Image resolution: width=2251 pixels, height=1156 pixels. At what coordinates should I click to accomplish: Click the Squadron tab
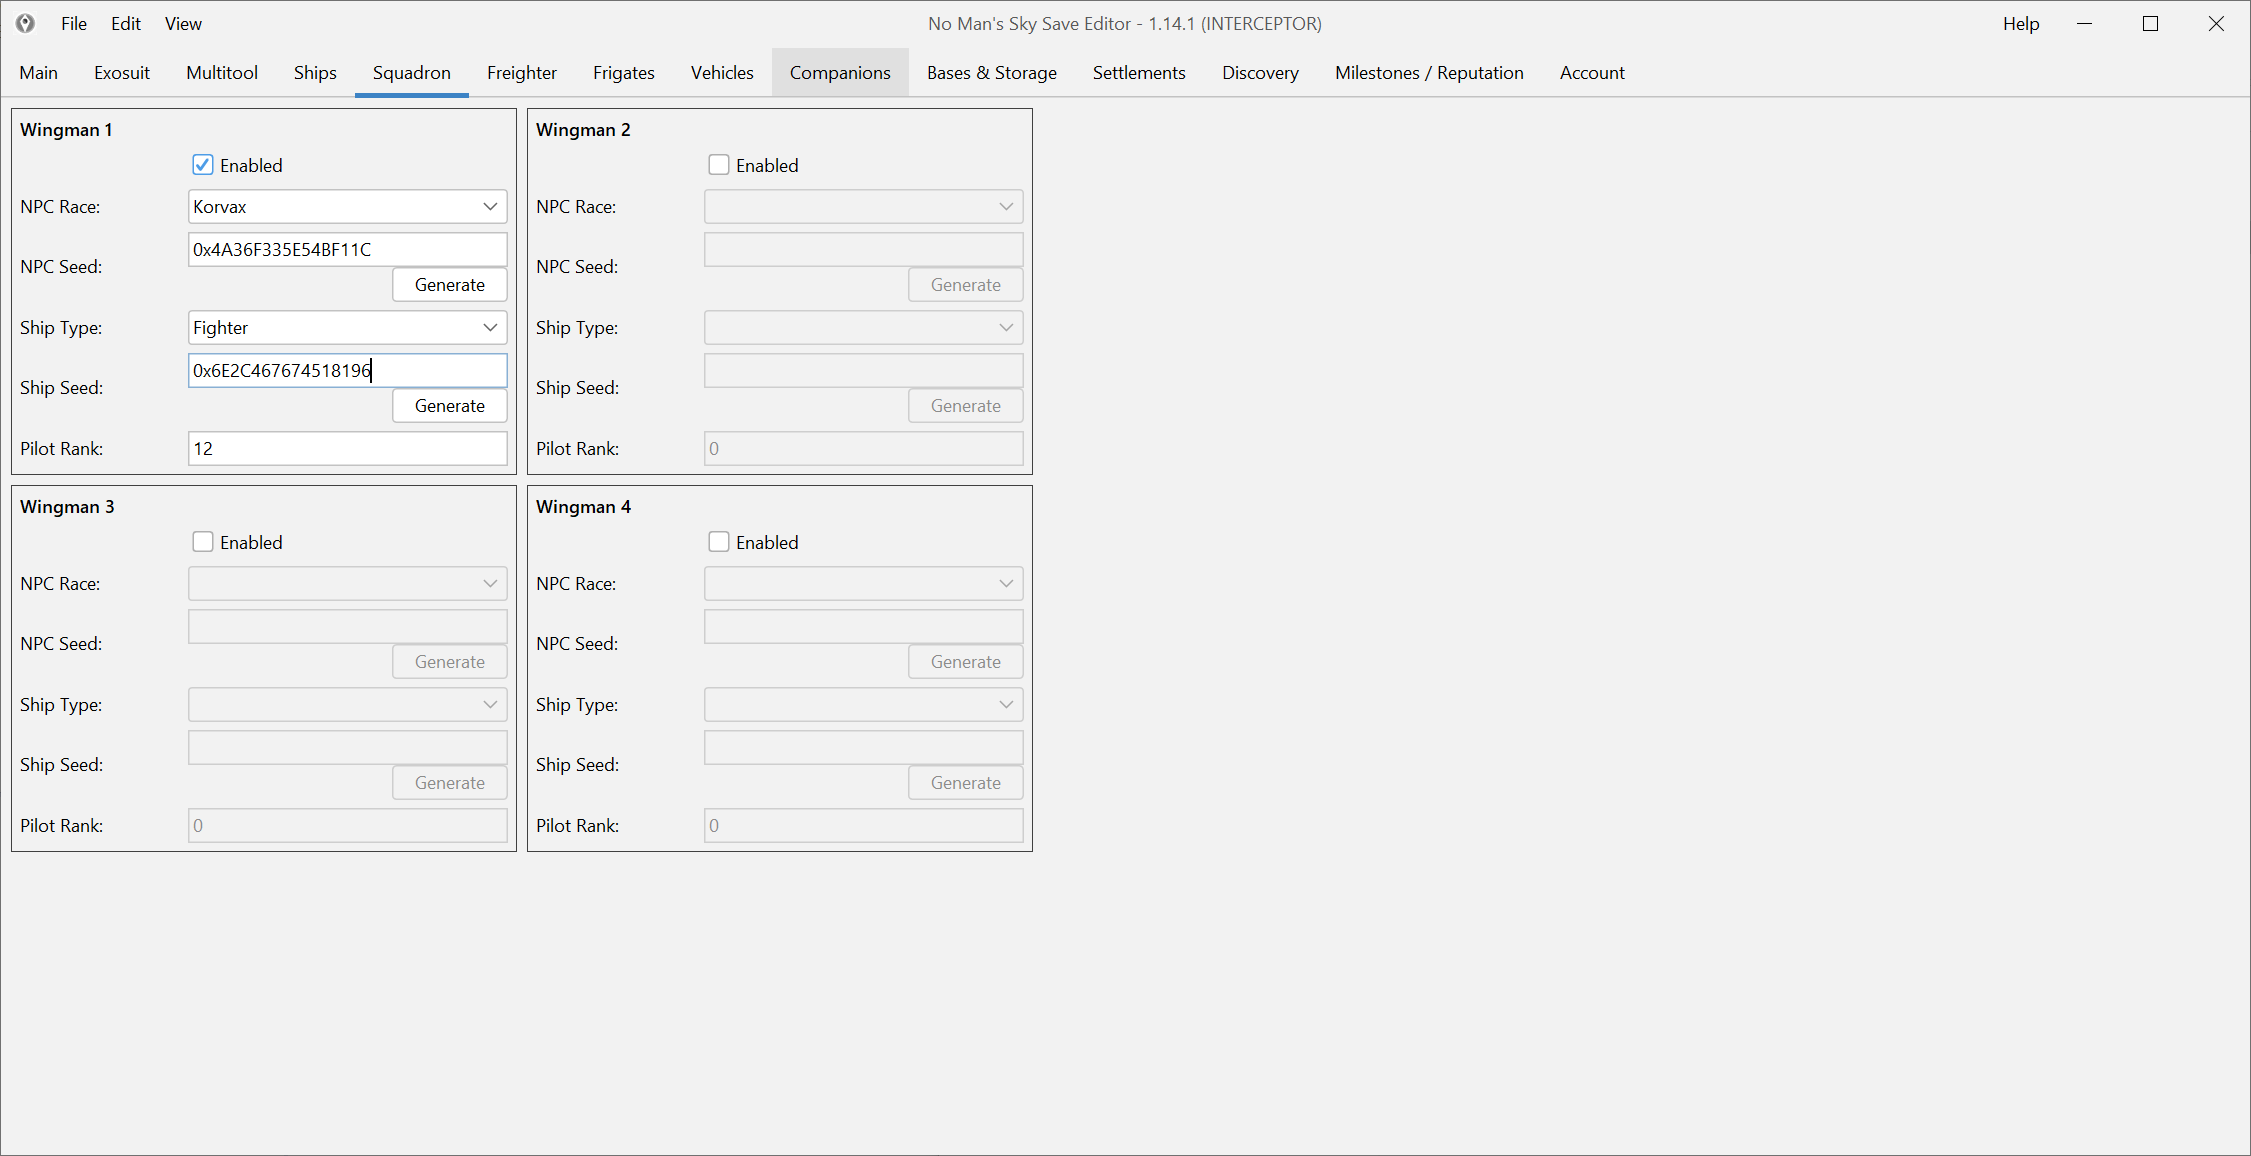point(408,72)
